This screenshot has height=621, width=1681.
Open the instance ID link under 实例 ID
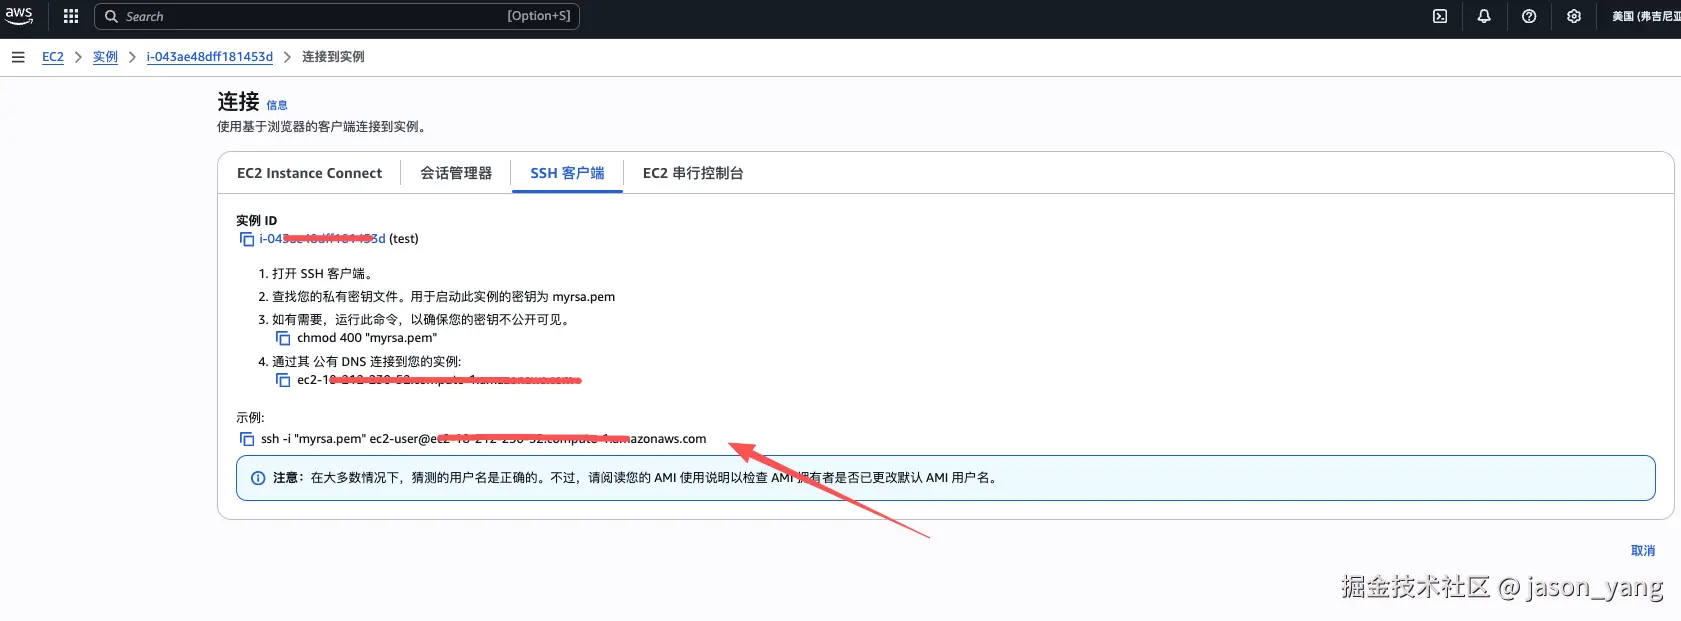pos(322,239)
